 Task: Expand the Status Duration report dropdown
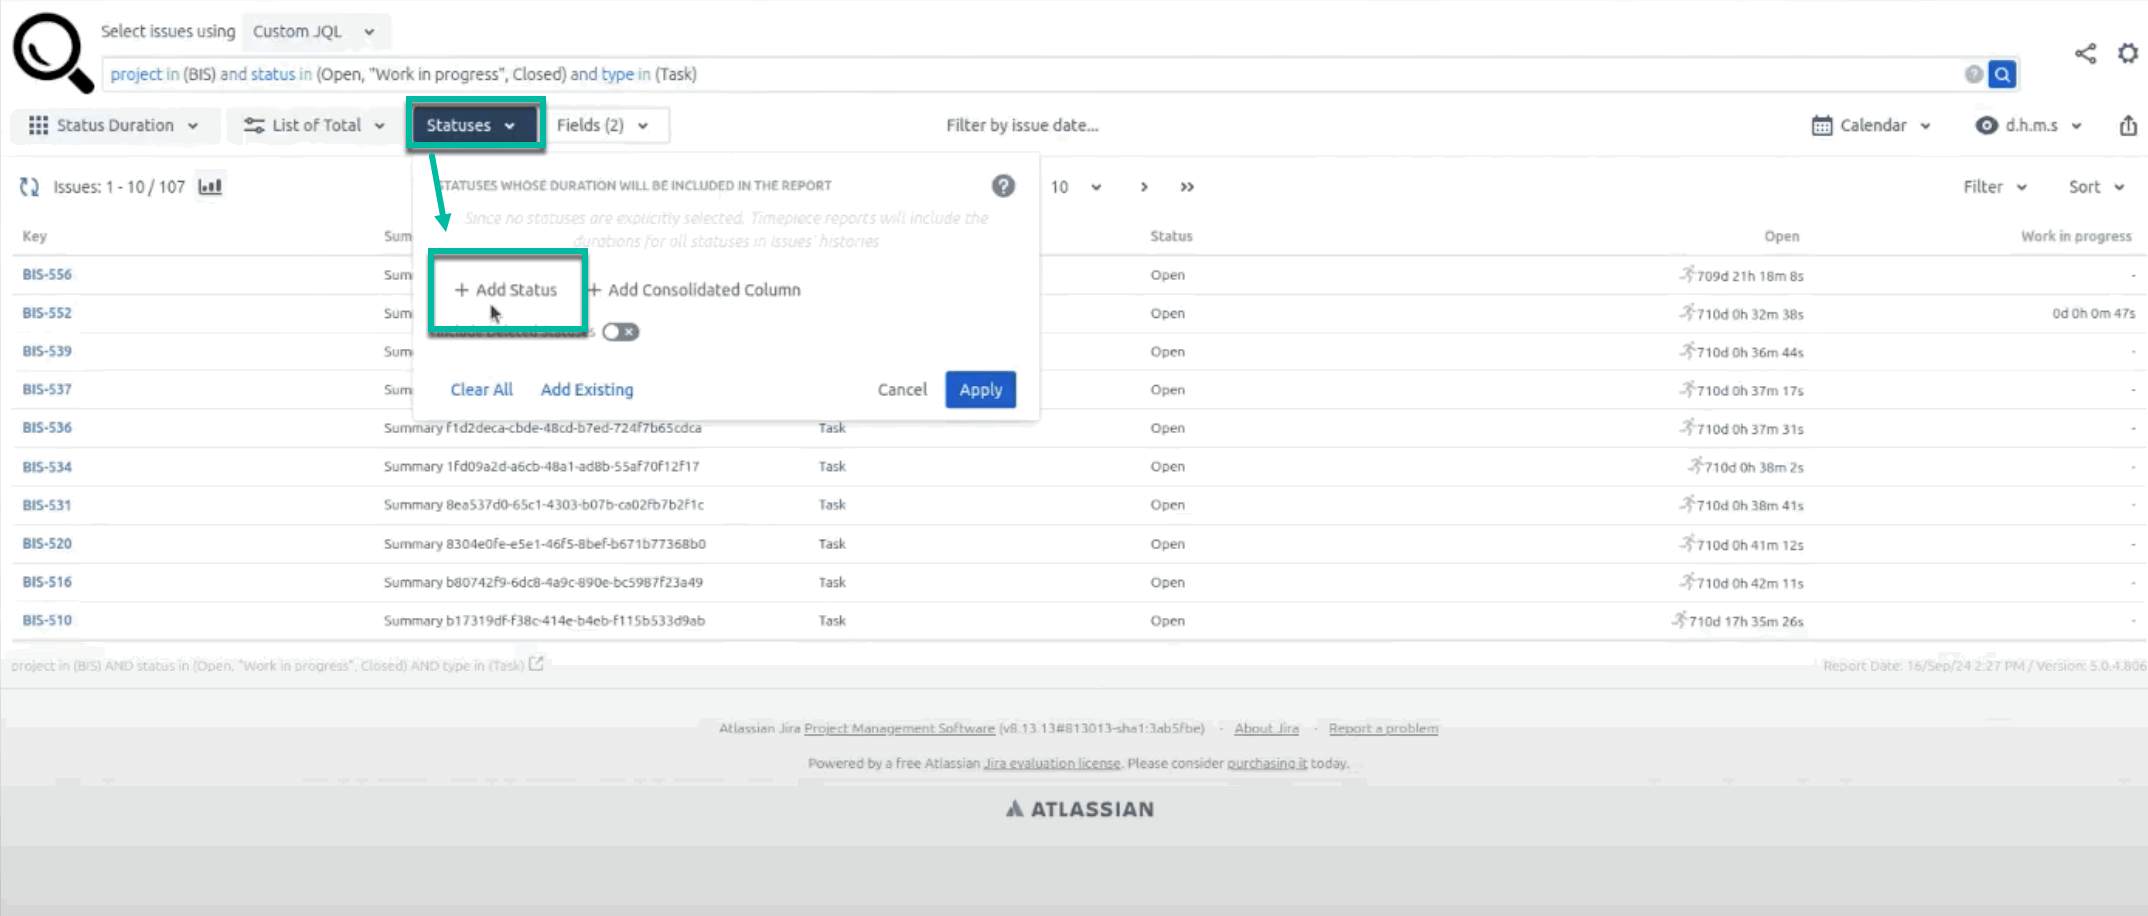114,126
